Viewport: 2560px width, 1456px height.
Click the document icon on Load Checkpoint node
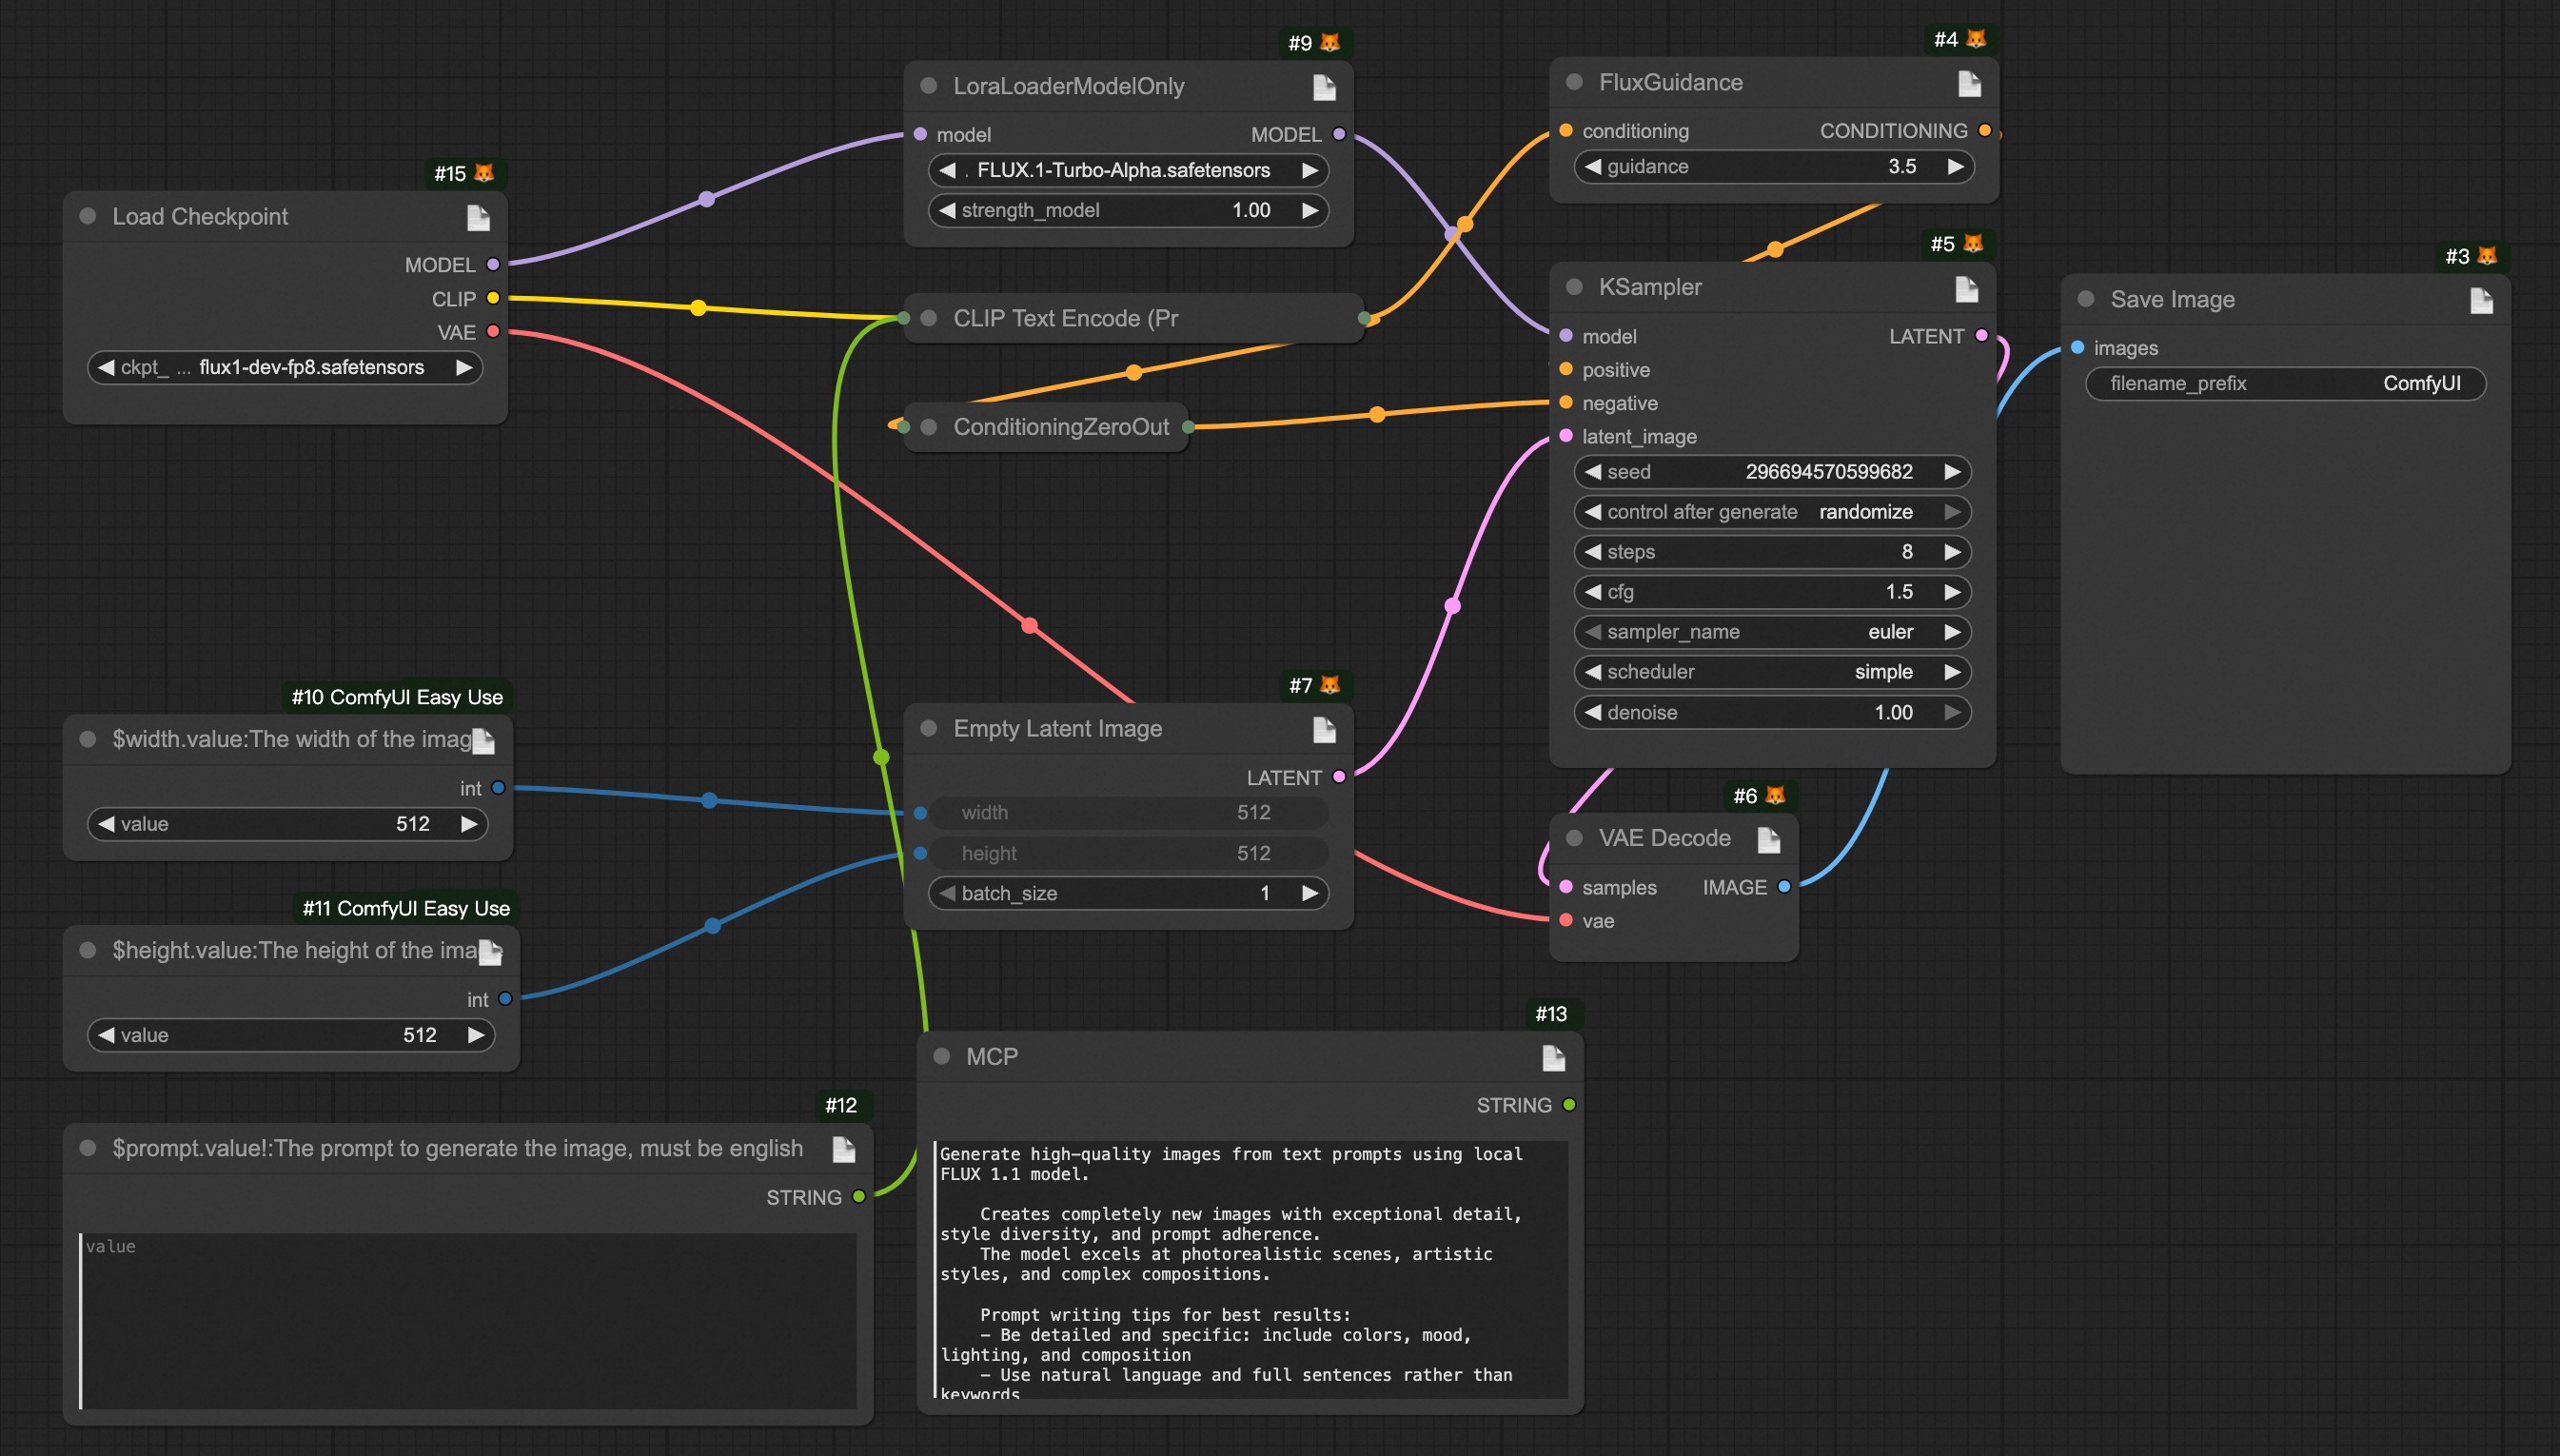coord(478,218)
